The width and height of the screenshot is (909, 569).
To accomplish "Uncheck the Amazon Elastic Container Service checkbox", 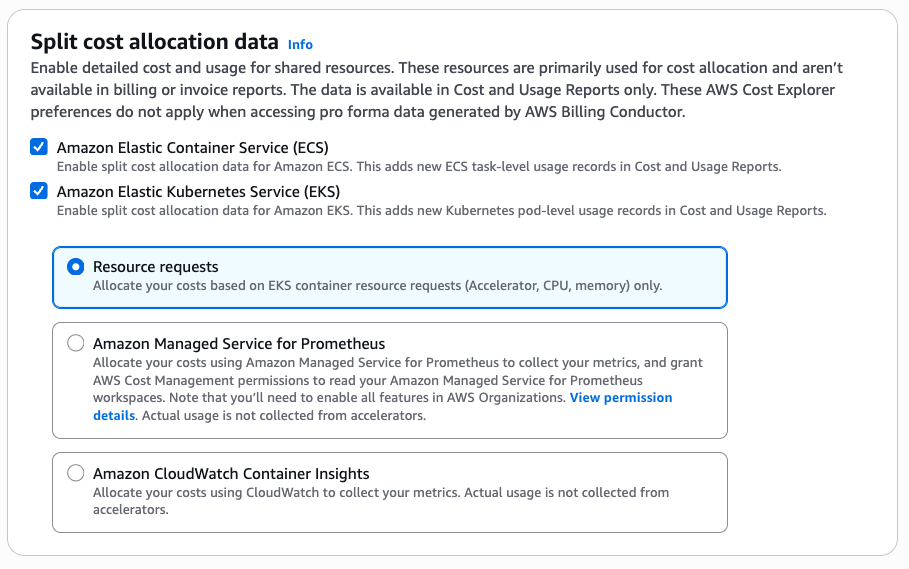I will 39,147.
